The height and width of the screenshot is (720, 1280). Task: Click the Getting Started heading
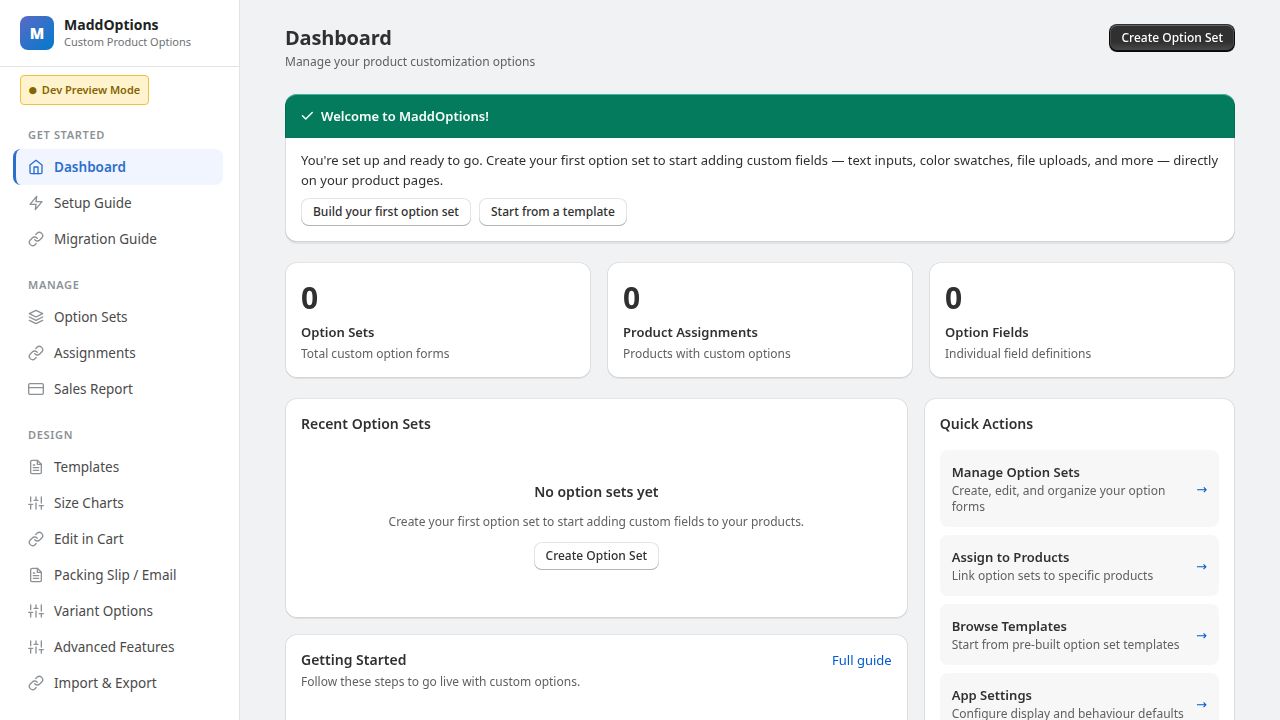[353, 660]
